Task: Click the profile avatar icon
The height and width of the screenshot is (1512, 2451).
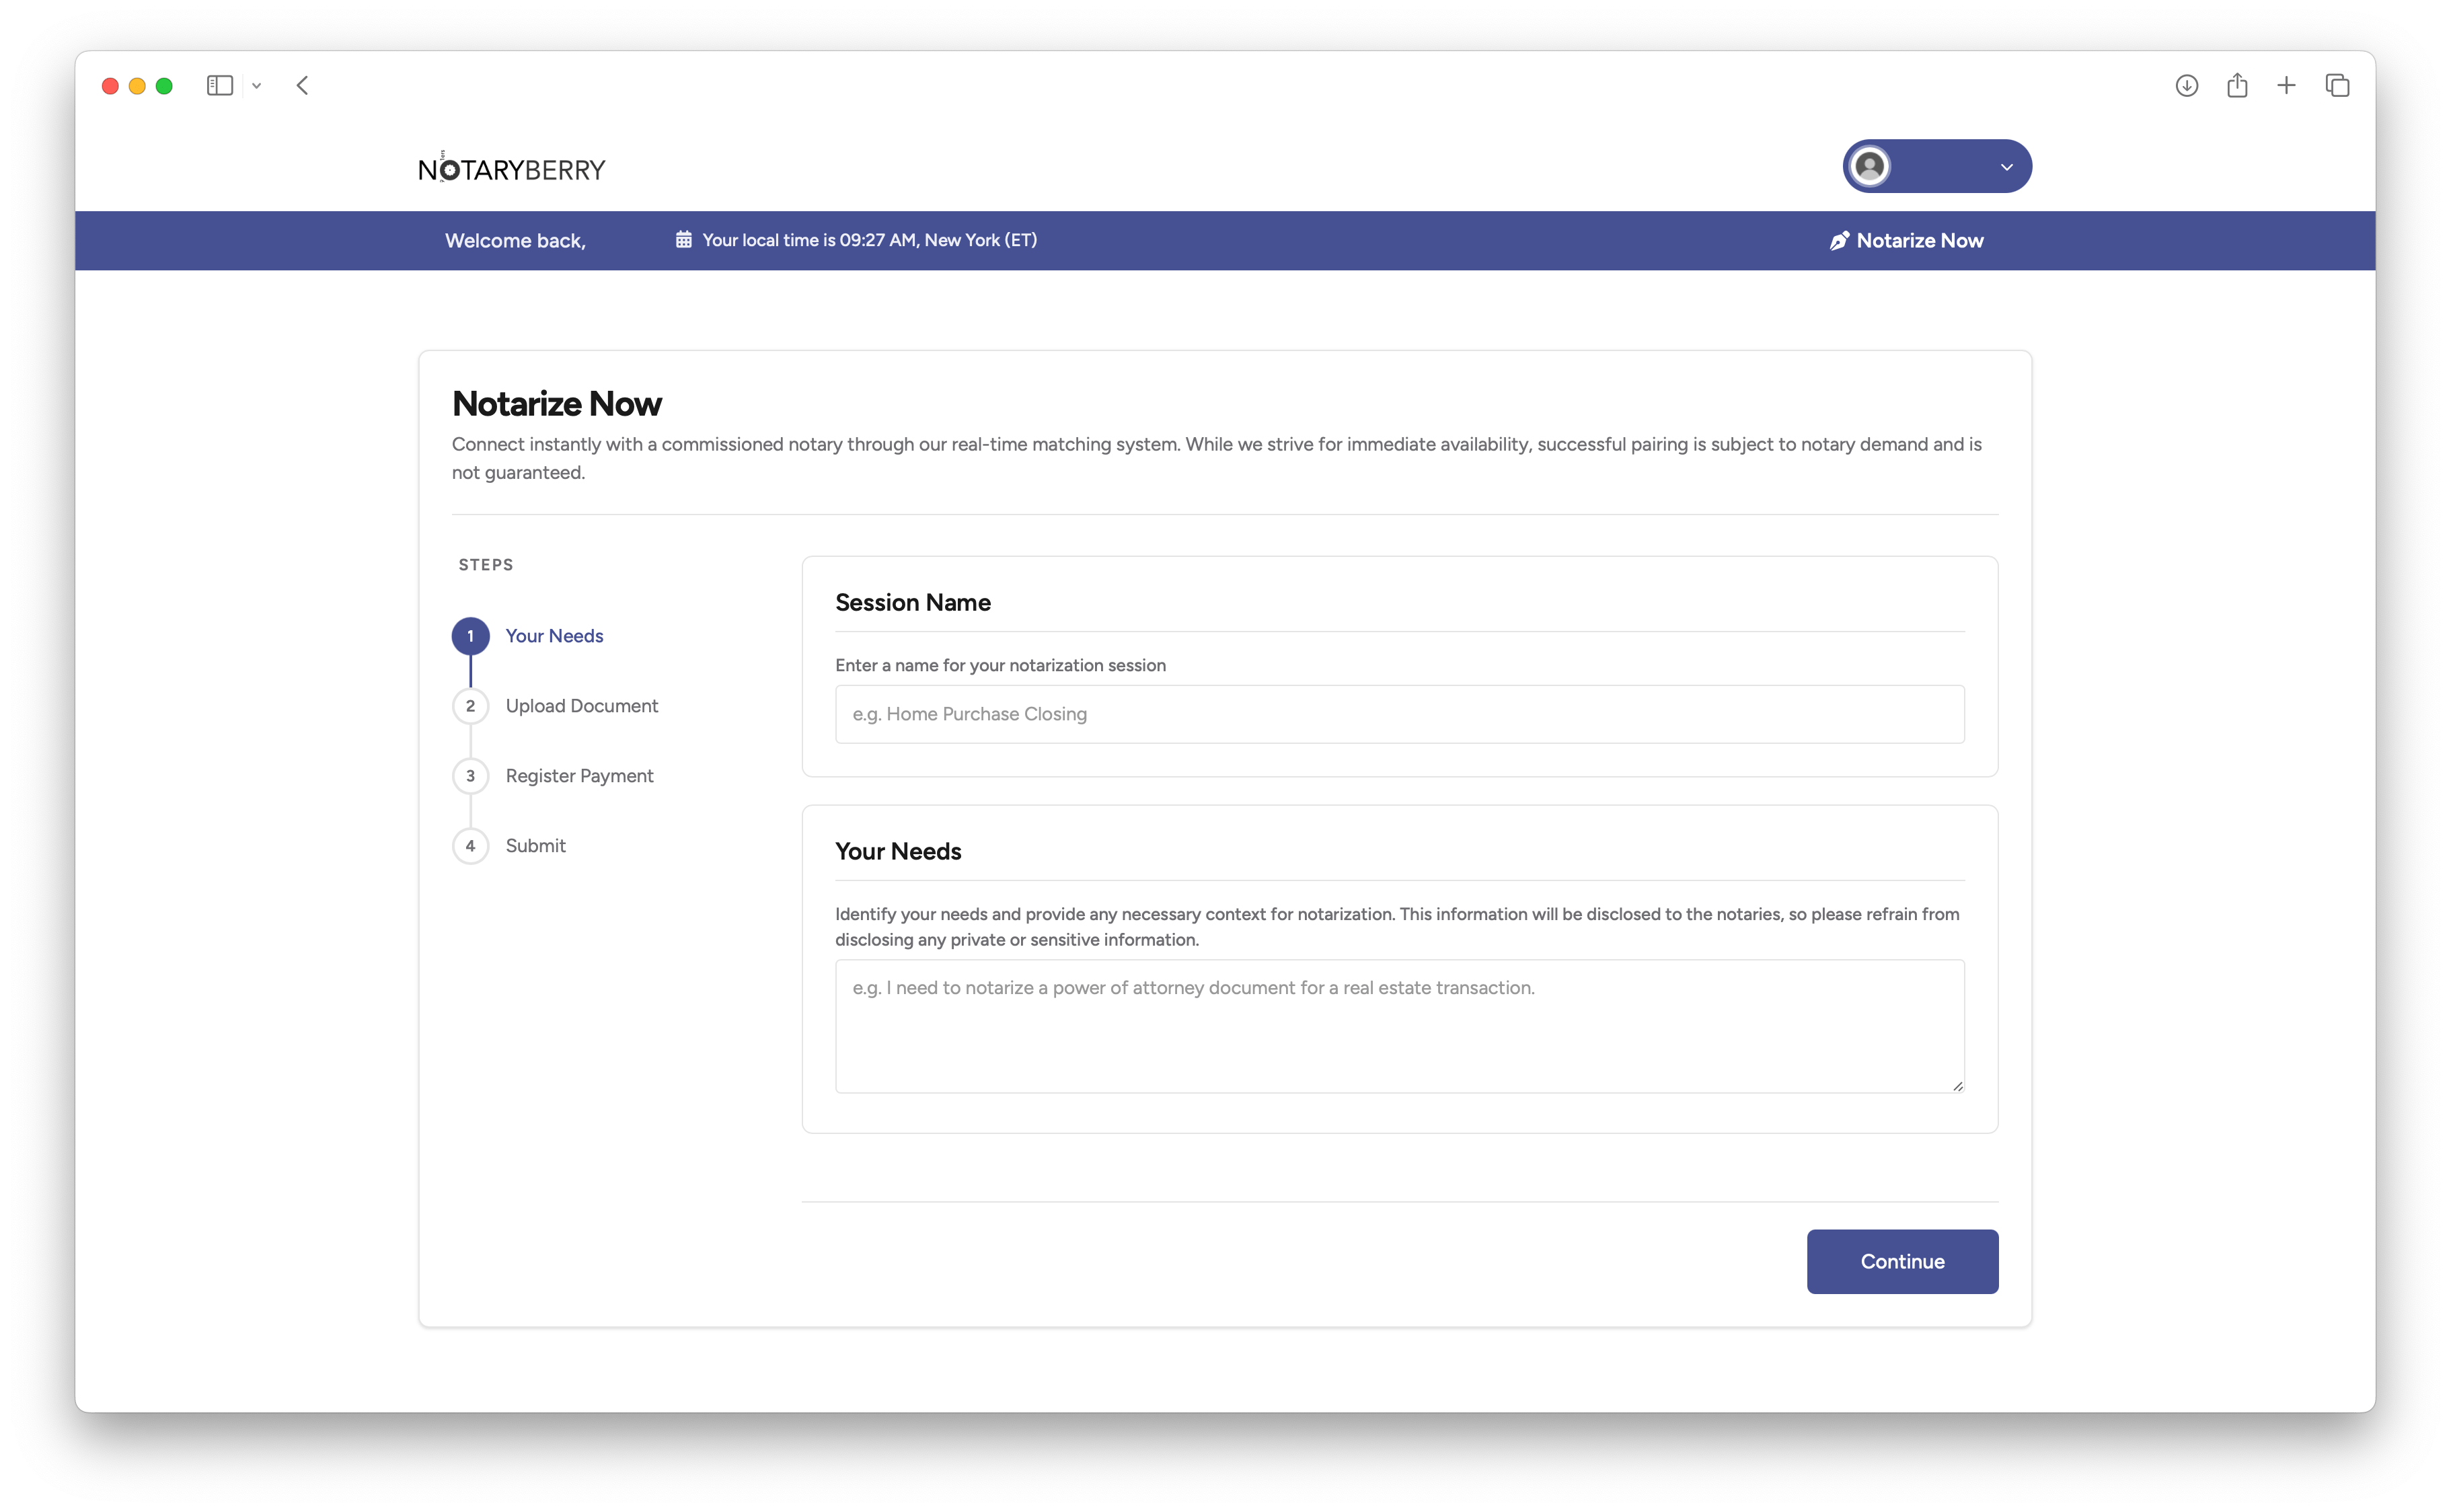Action: (x=1871, y=166)
